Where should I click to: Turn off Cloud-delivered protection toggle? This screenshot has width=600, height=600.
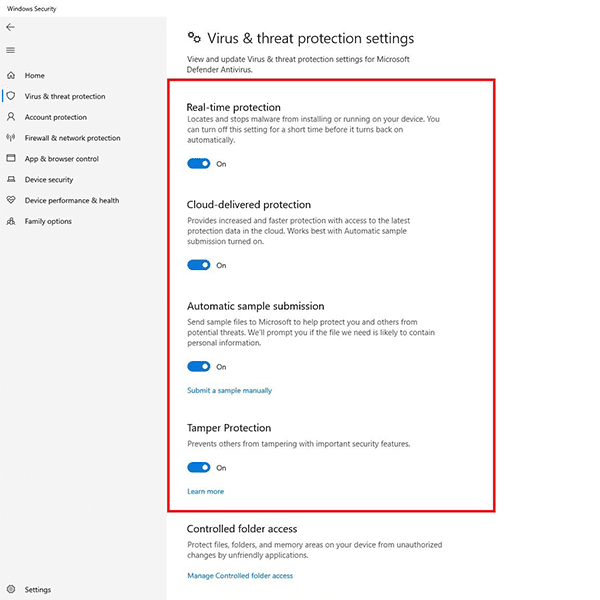point(199,265)
